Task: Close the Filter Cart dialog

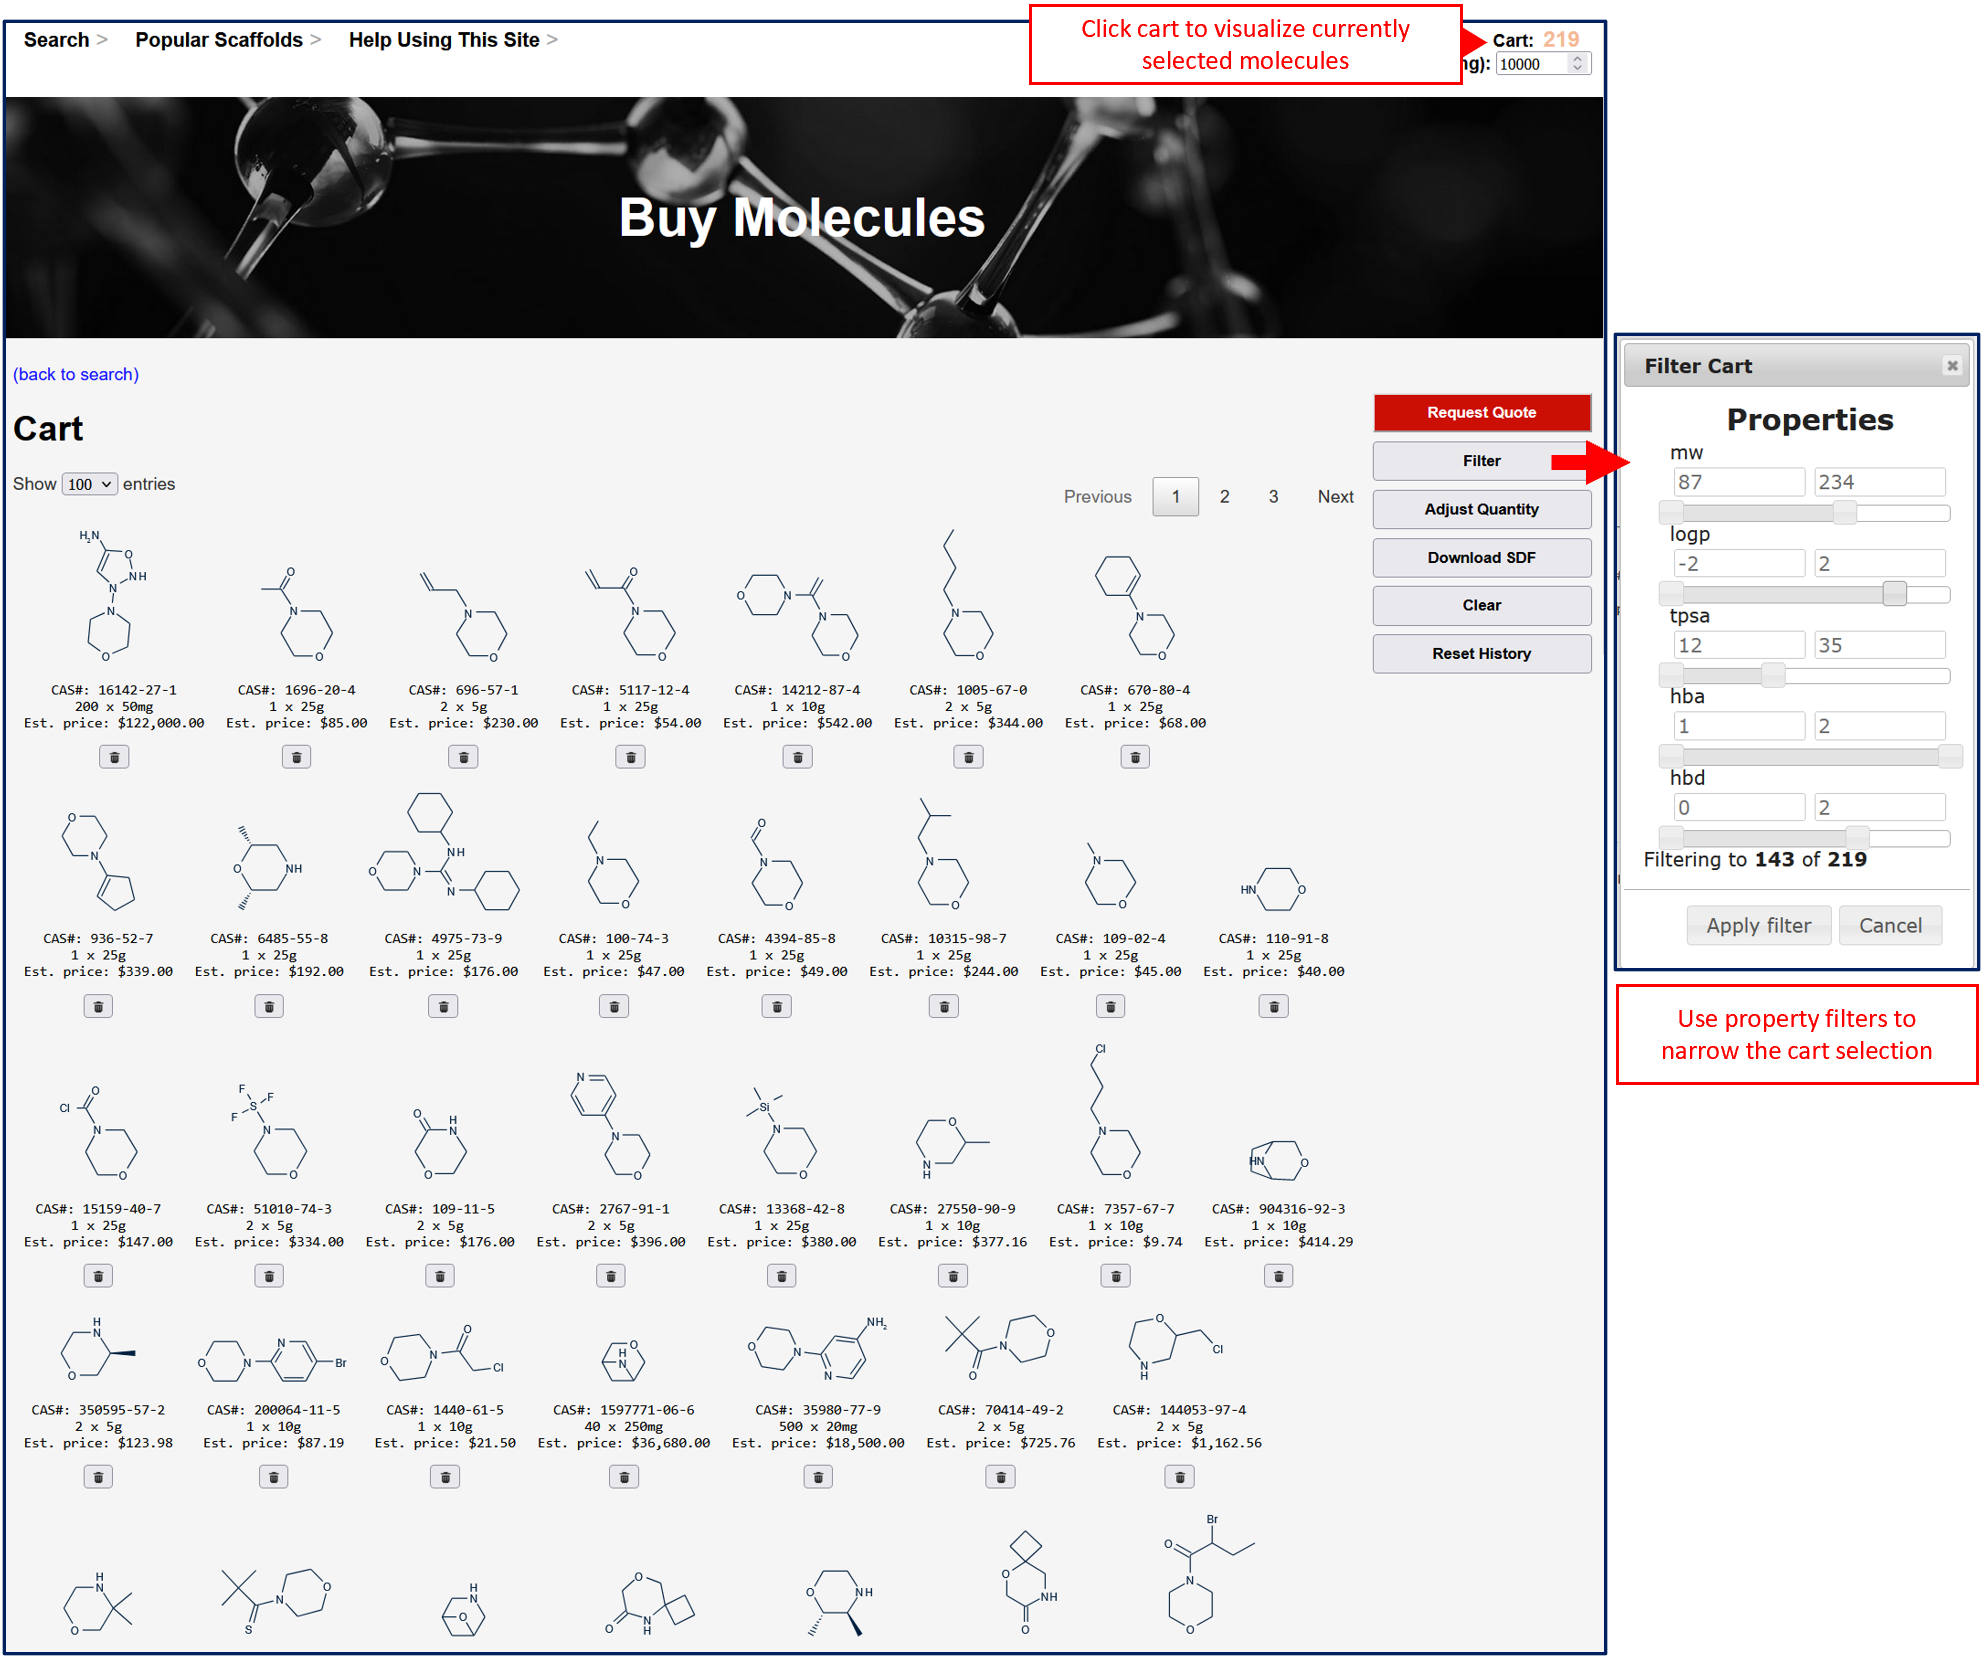Action: (1951, 366)
